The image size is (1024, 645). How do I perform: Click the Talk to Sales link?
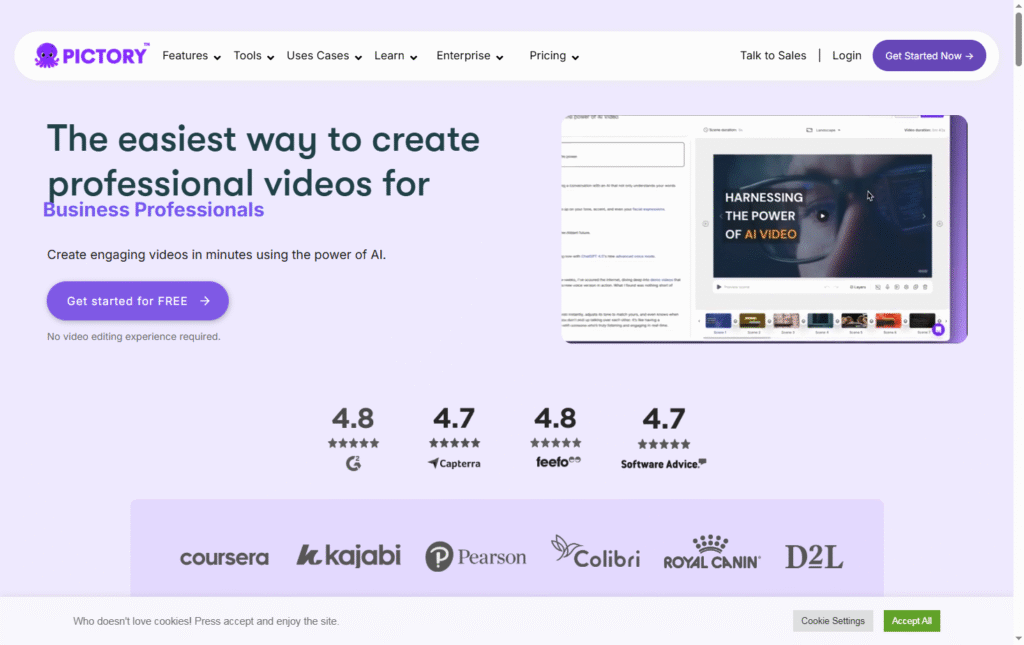(x=773, y=55)
